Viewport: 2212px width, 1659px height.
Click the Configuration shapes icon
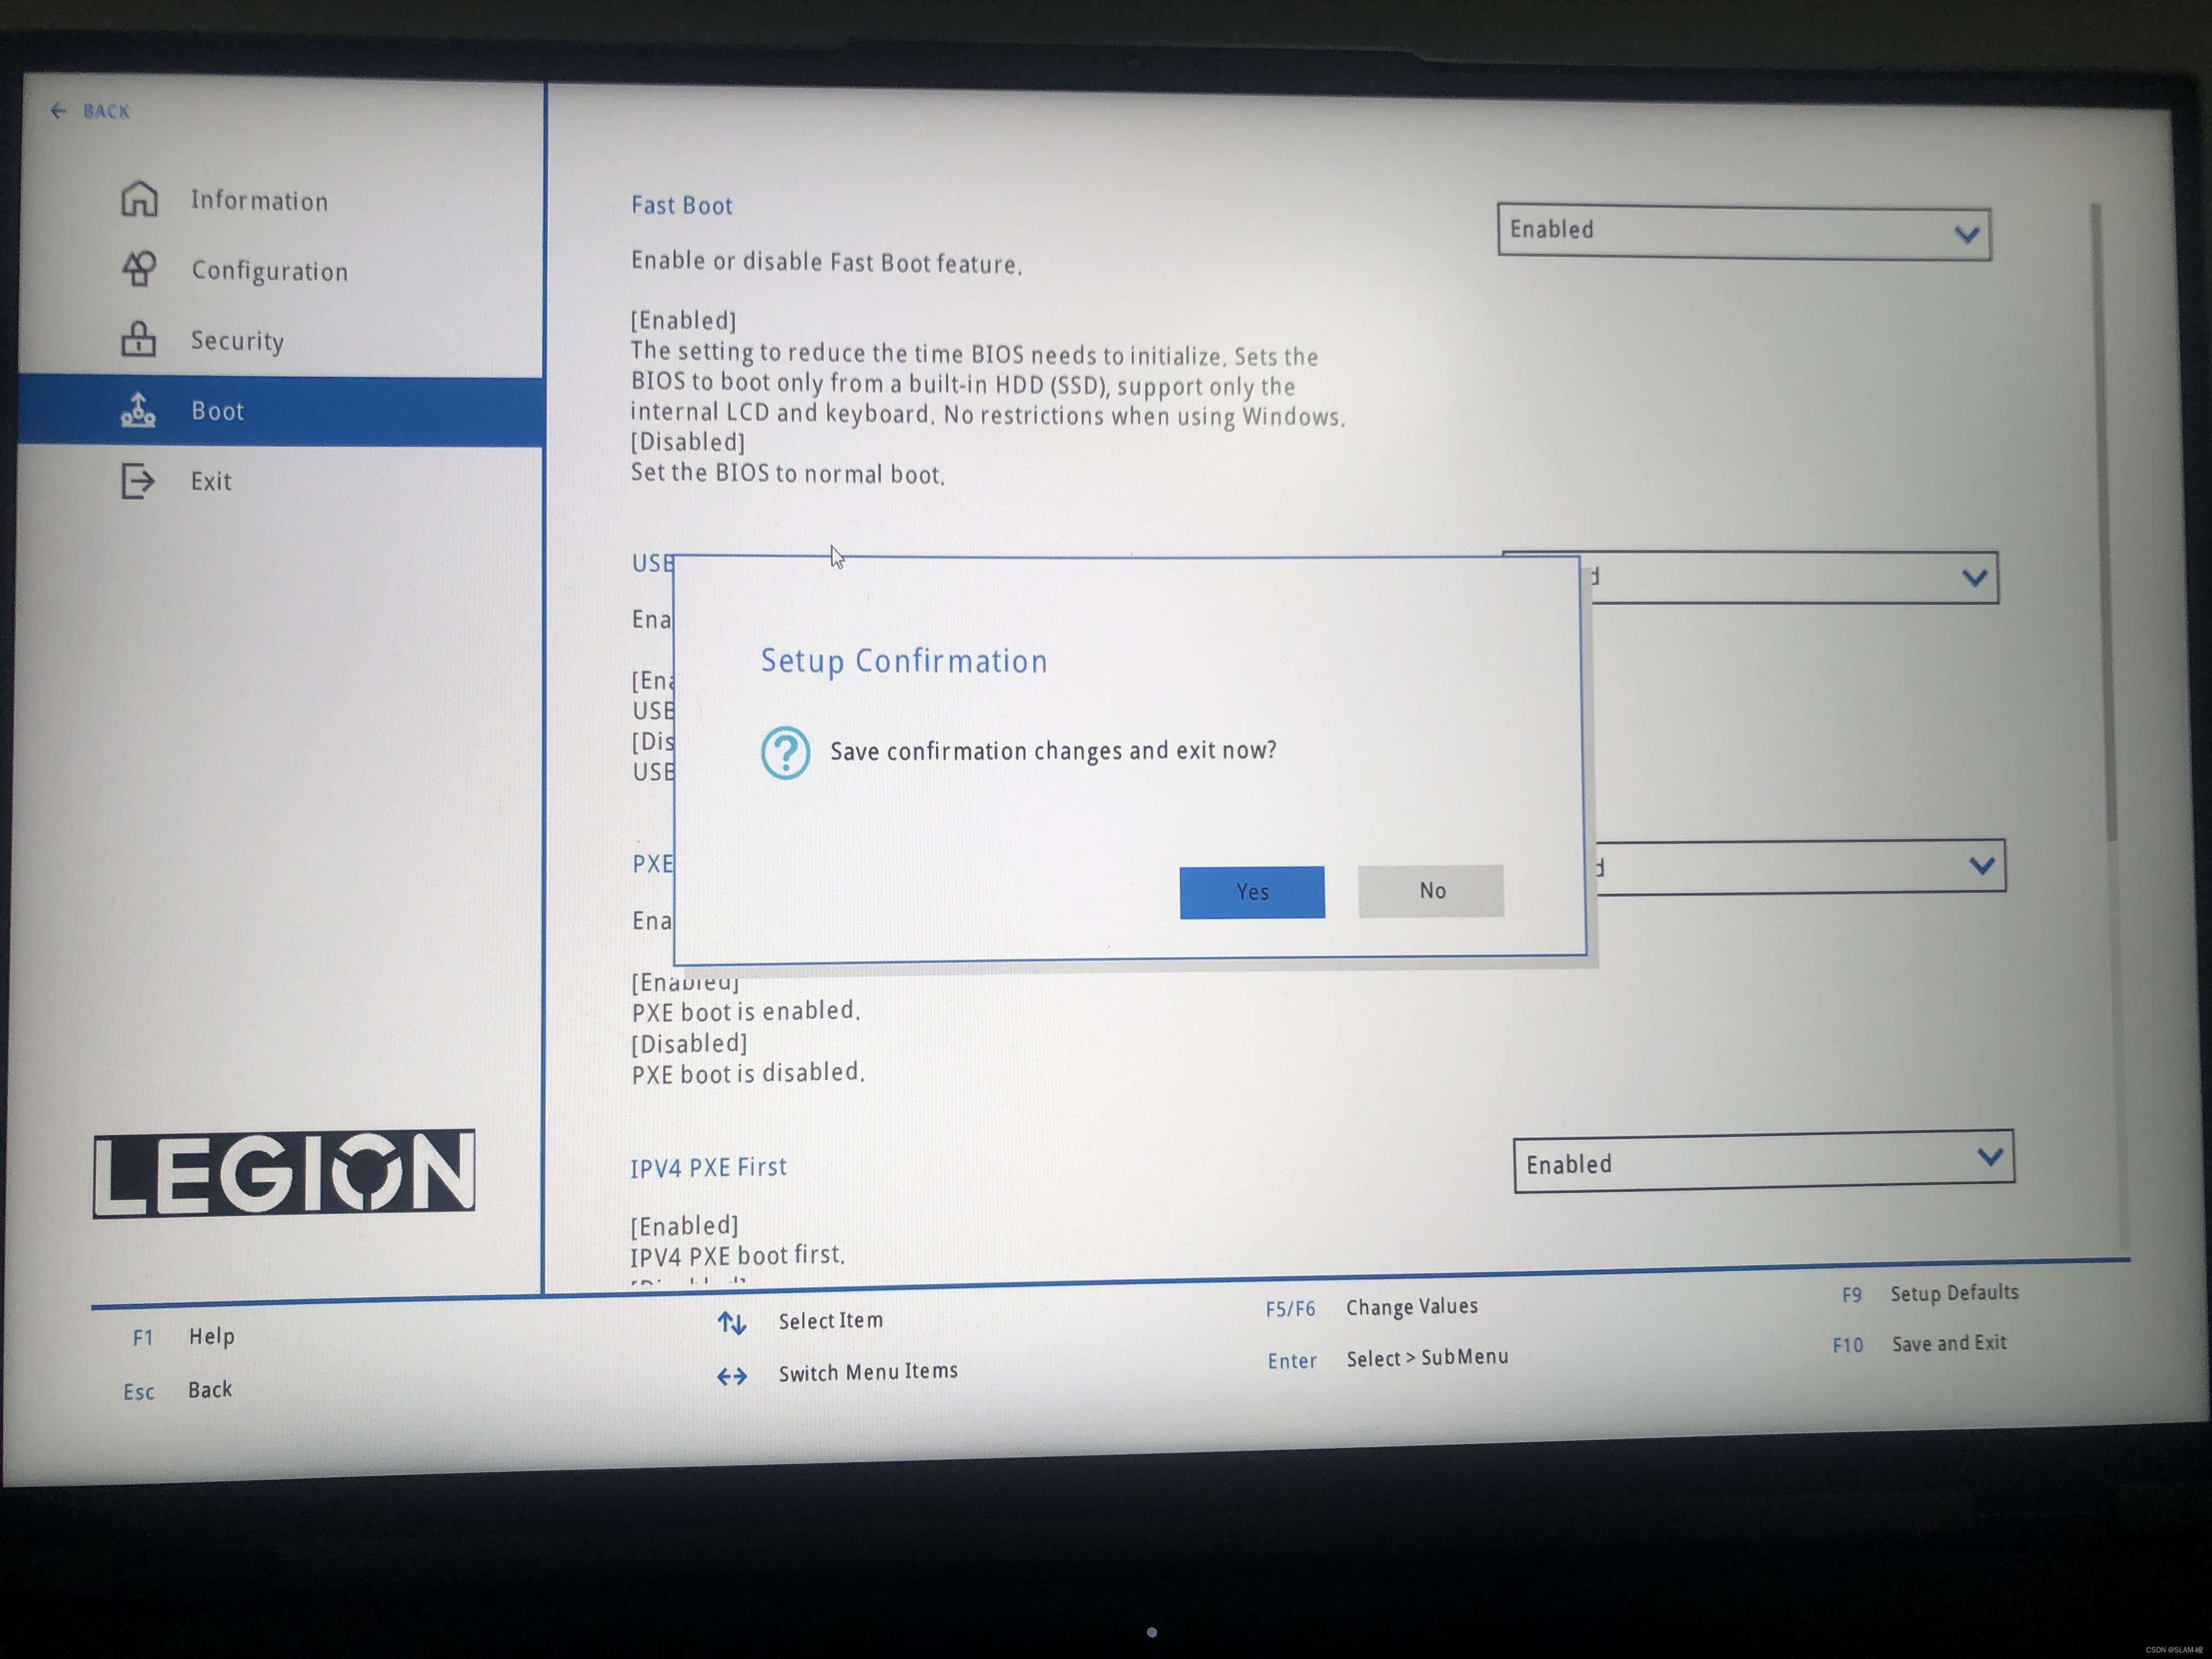tap(139, 268)
